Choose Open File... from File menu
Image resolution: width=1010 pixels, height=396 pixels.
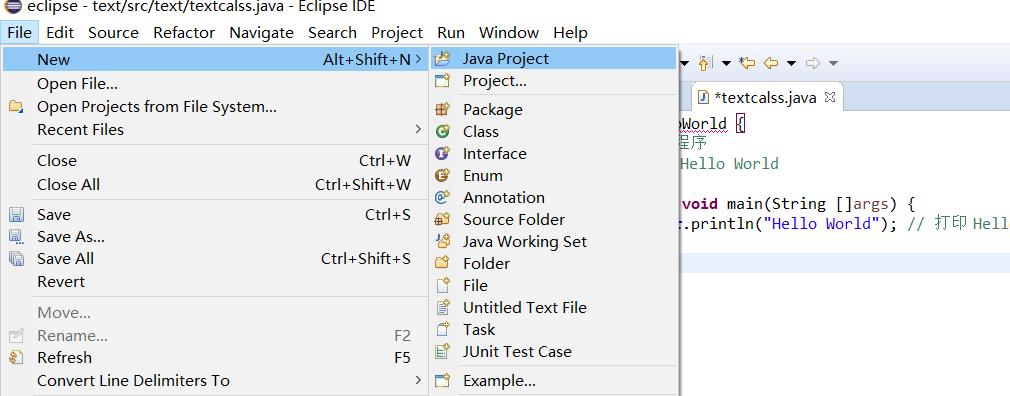tap(77, 84)
